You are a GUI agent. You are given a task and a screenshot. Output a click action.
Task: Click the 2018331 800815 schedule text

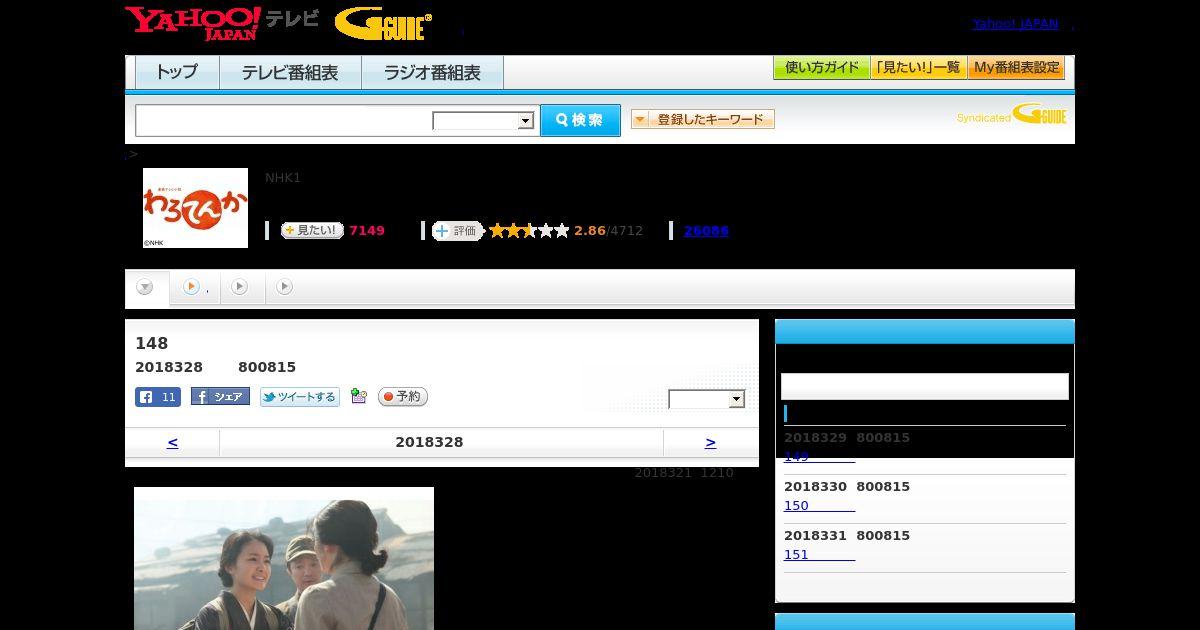847,536
